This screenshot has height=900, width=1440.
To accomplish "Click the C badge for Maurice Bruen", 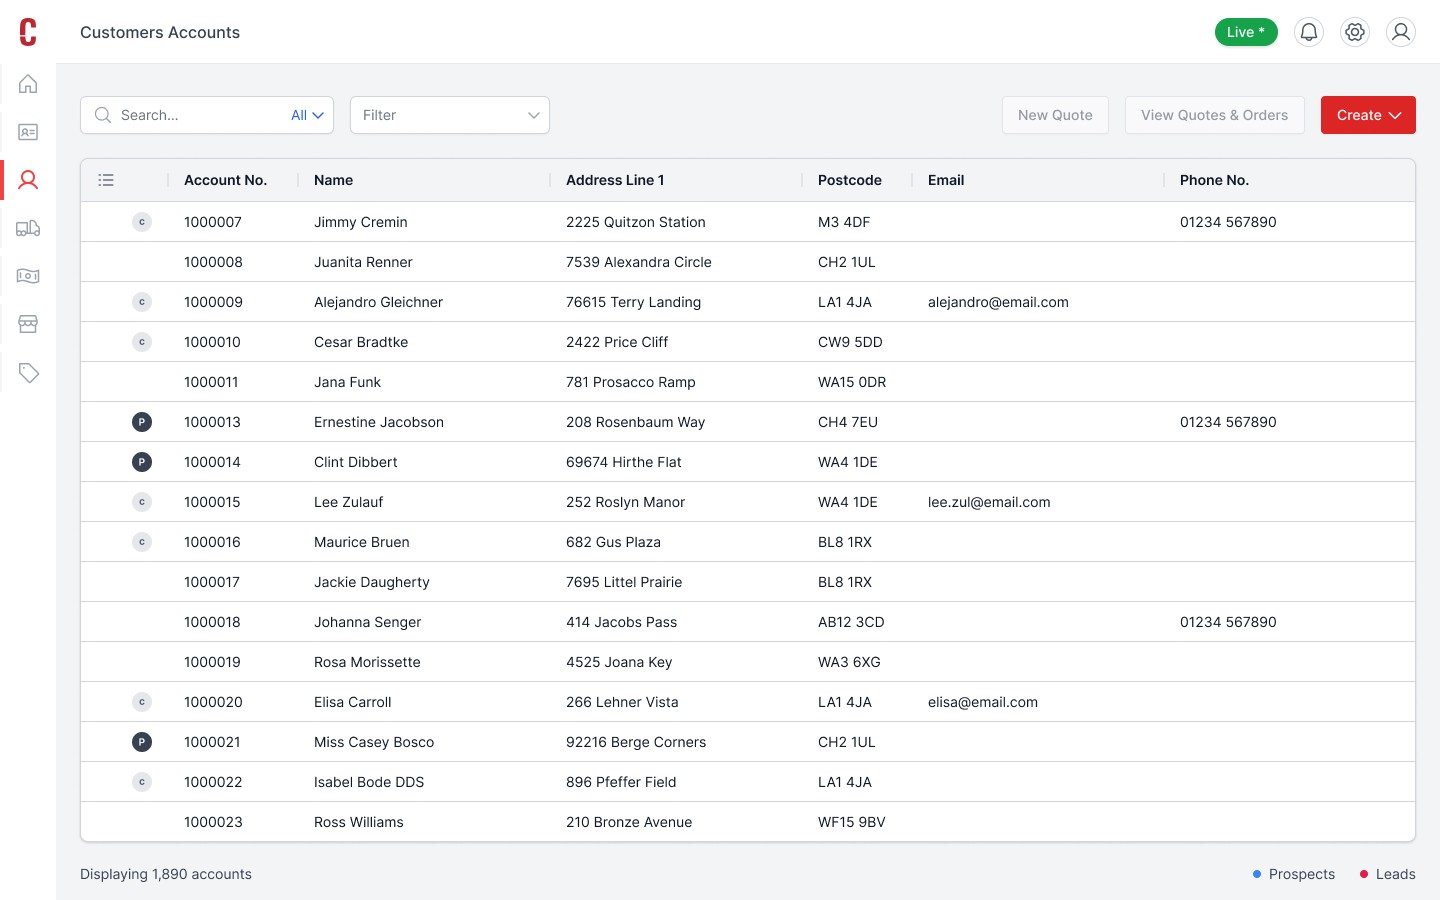I will coord(142,542).
